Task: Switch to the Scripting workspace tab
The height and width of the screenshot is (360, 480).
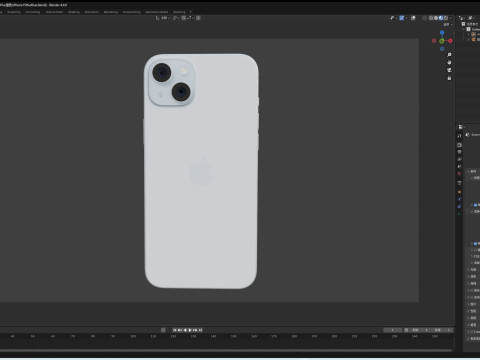Action: (x=179, y=12)
